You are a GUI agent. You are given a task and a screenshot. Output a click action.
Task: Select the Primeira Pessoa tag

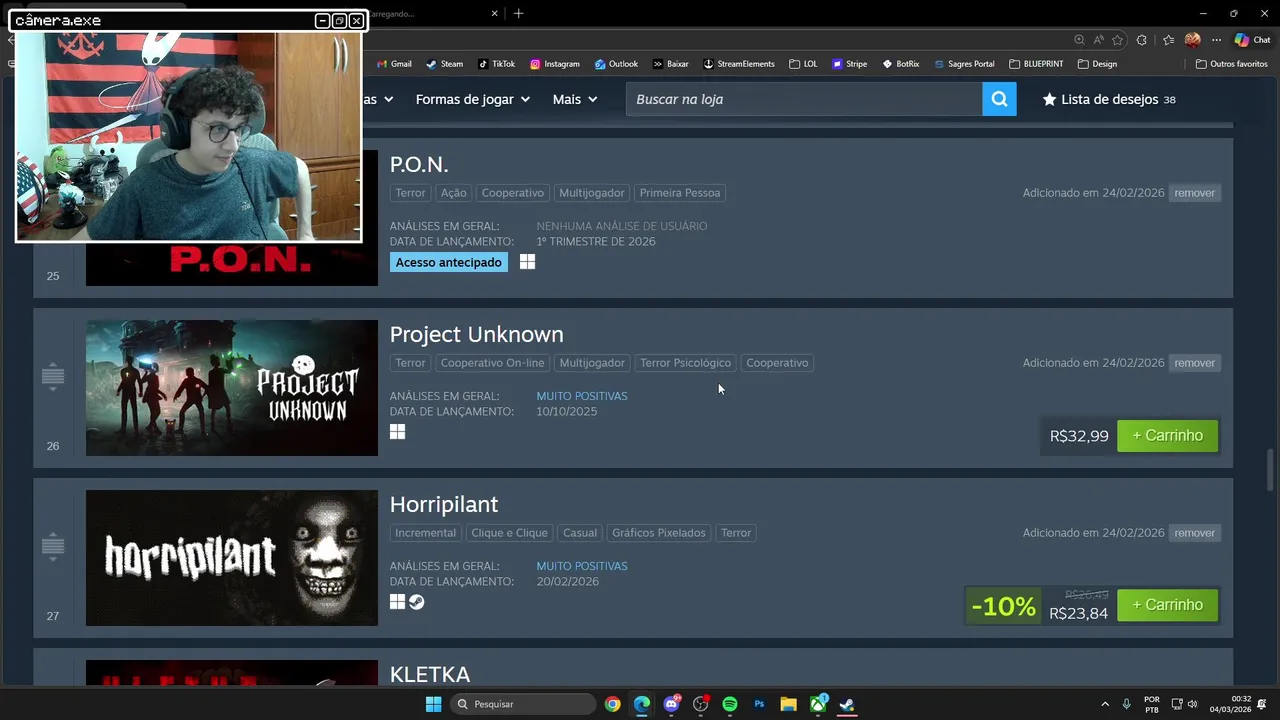pos(680,193)
